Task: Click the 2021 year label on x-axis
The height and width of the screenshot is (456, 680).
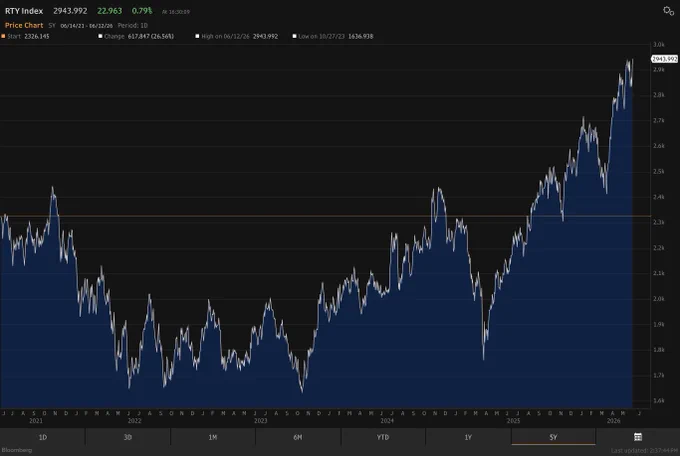Action: tap(36, 421)
